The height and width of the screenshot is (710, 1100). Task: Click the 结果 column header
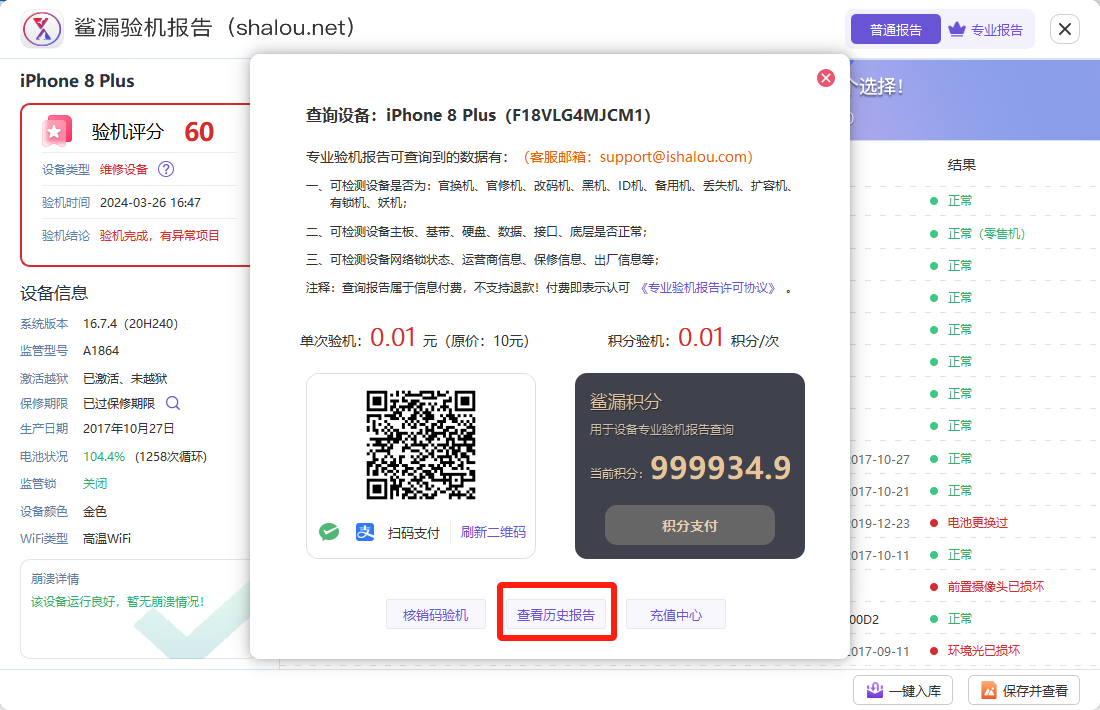point(962,165)
